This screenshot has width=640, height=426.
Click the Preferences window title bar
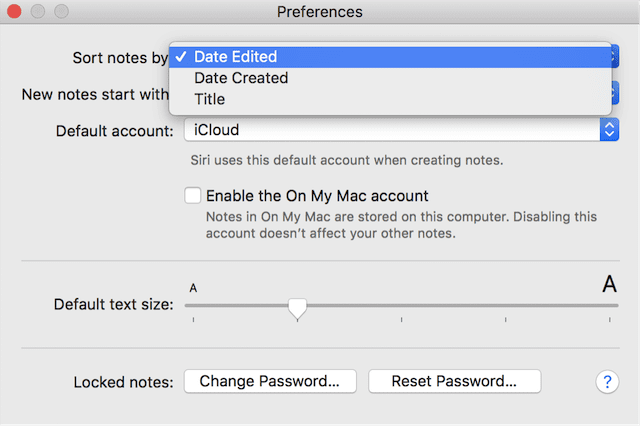point(319,13)
